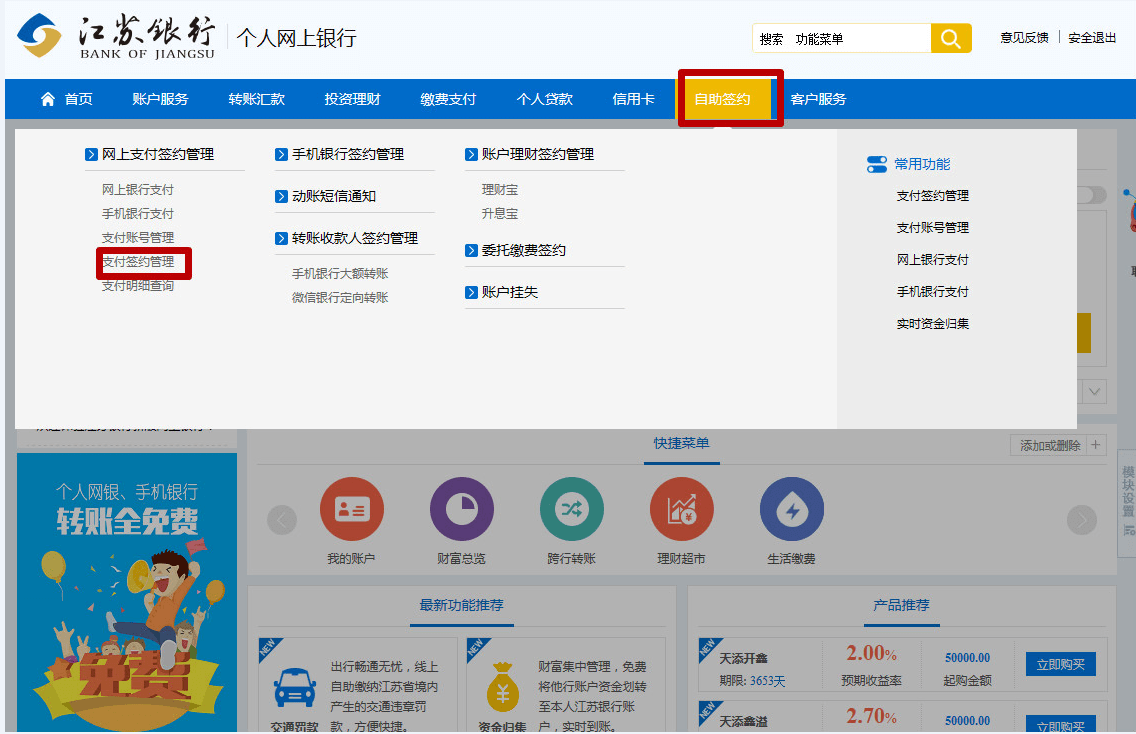Click the home icon beside 首页
The image size is (1136, 734).
pyautogui.click(x=48, y=99)
